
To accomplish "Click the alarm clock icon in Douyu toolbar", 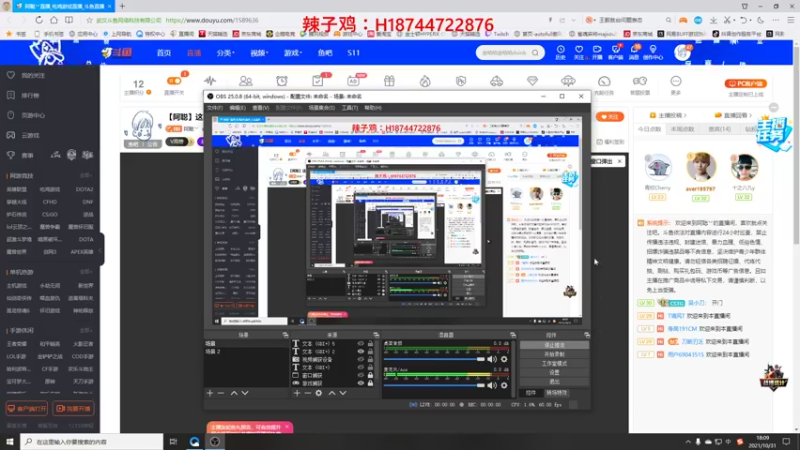I will click(282, 81).
